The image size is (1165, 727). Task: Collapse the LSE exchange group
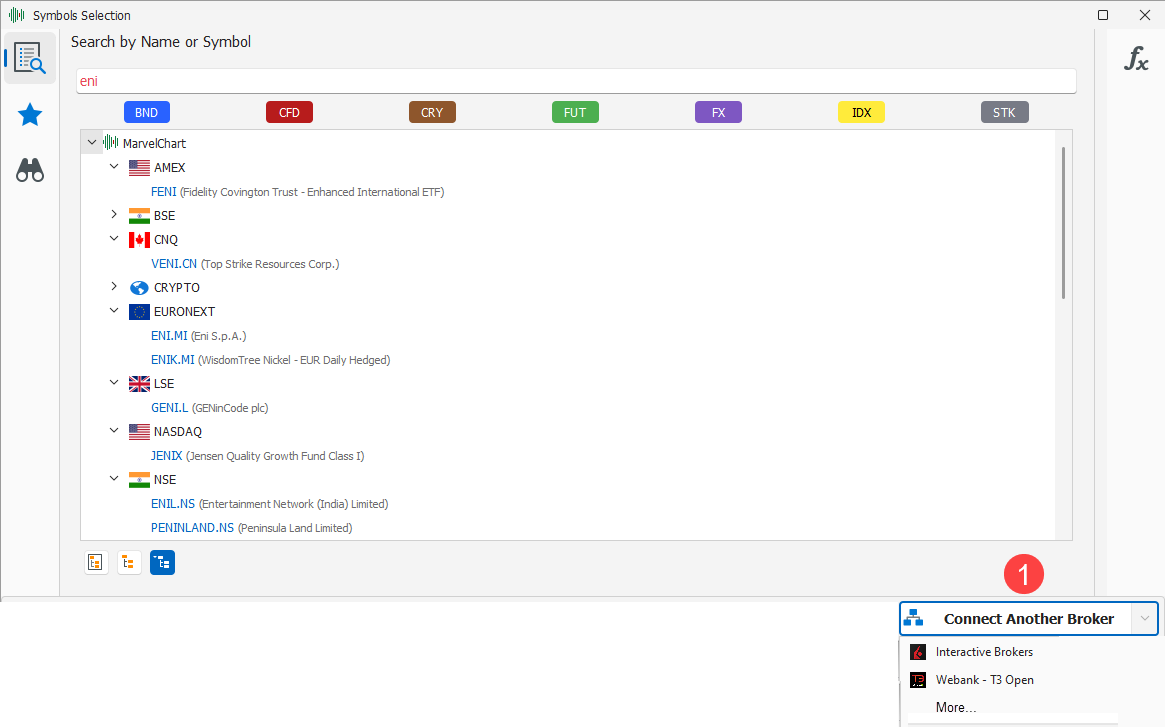tap(114, 383)
